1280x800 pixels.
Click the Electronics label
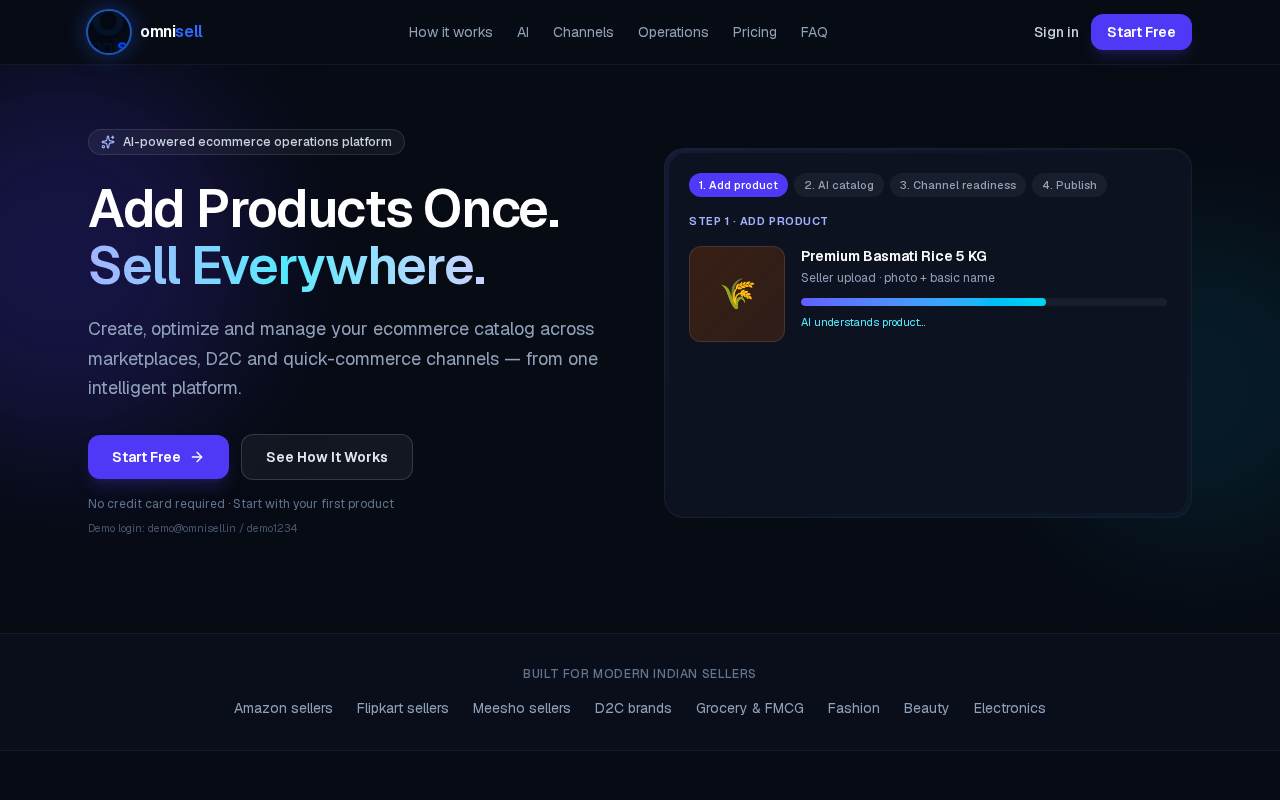pos(1010,708)
